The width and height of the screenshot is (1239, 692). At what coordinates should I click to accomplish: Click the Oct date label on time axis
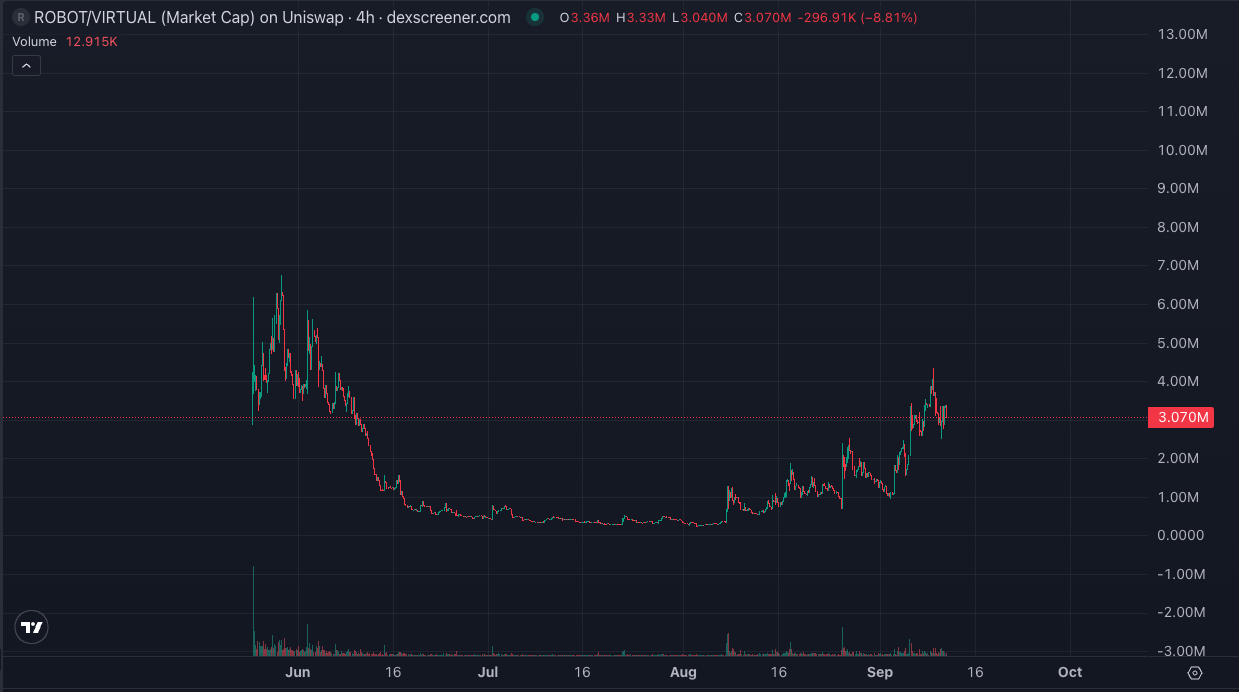point(1070,672)
